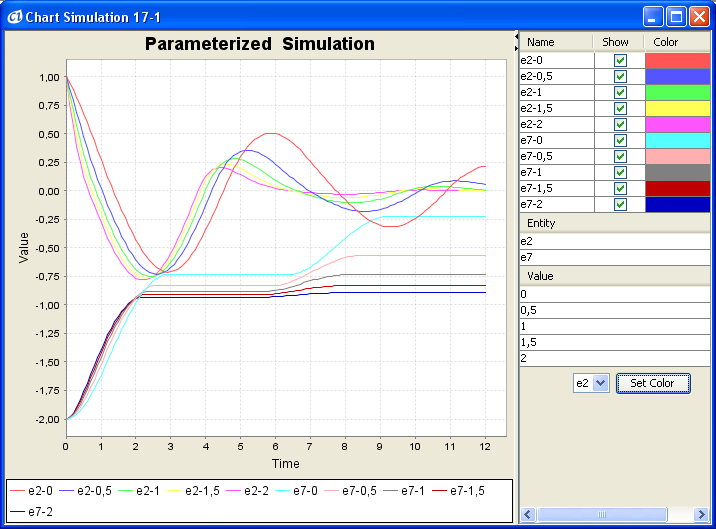Click the horizontal scrollbar left arrow

(x=528, y=514)
